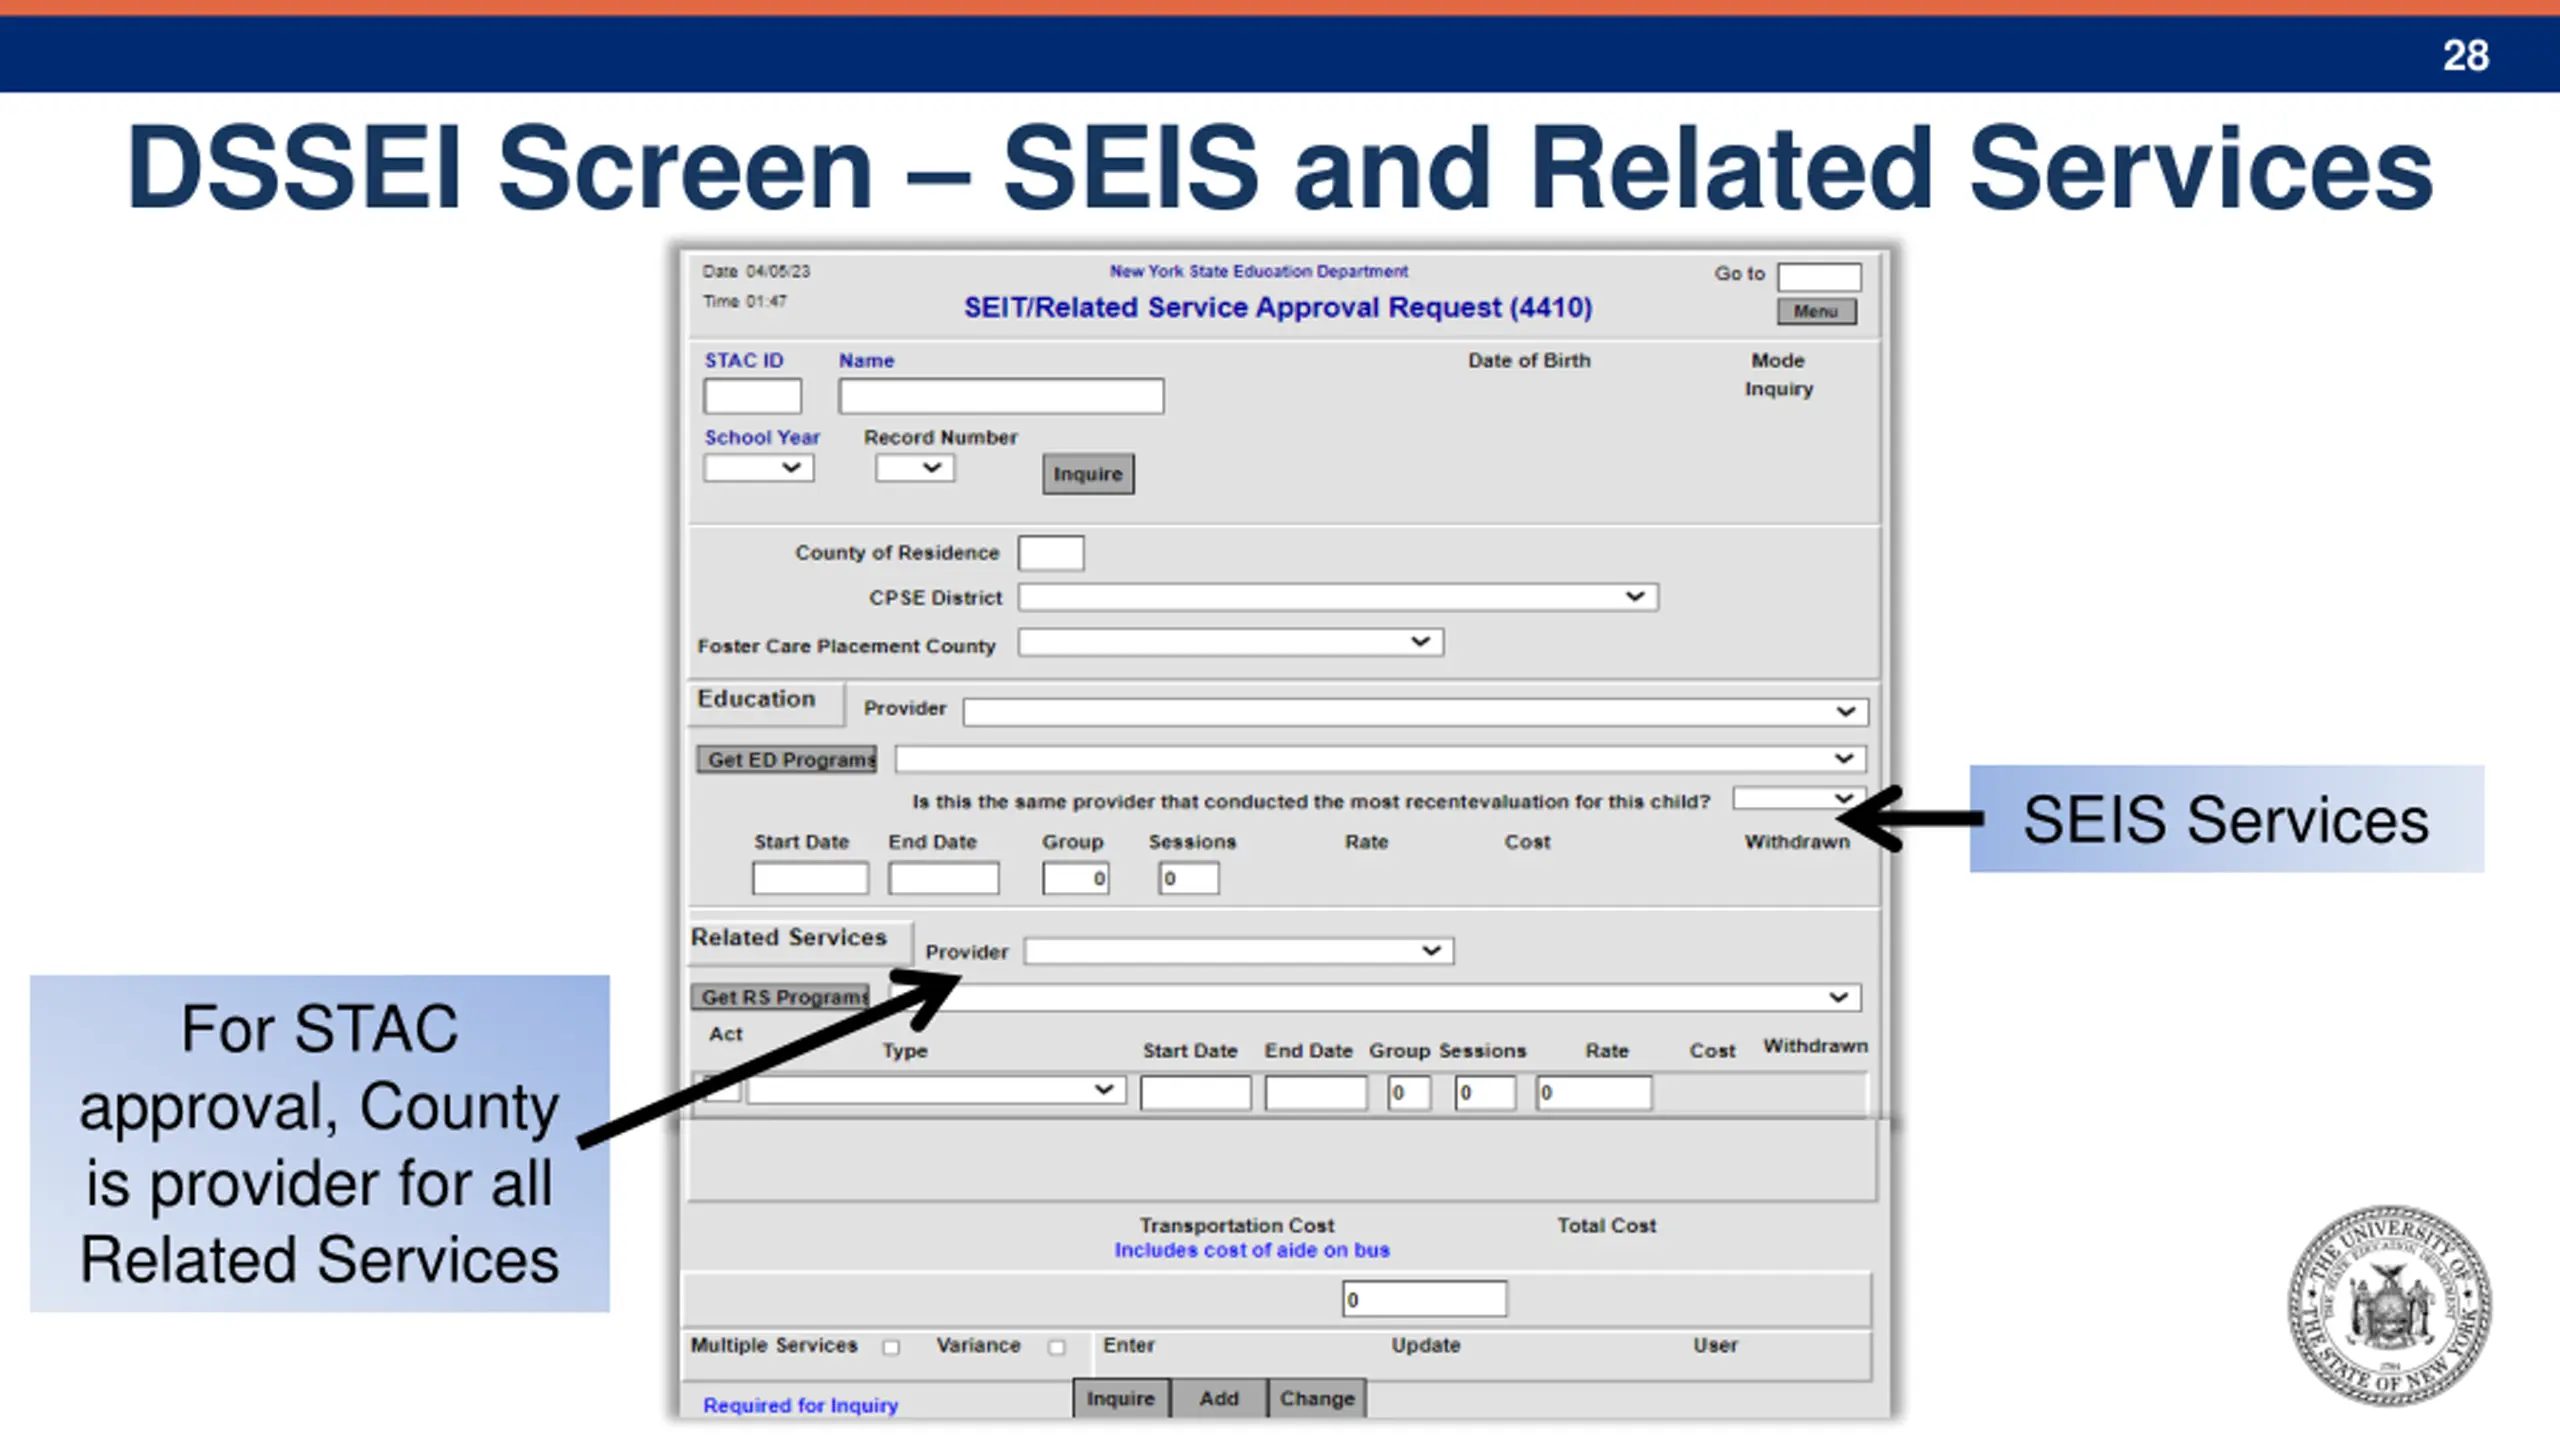Screen dimensions: 2560x1440
Task: Tick the Multiple Services checkbox
Action: pos(891,1347)
